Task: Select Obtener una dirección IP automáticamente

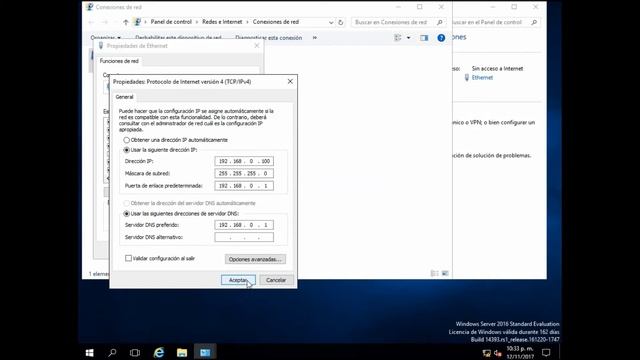Action: [x=127, y=140]
